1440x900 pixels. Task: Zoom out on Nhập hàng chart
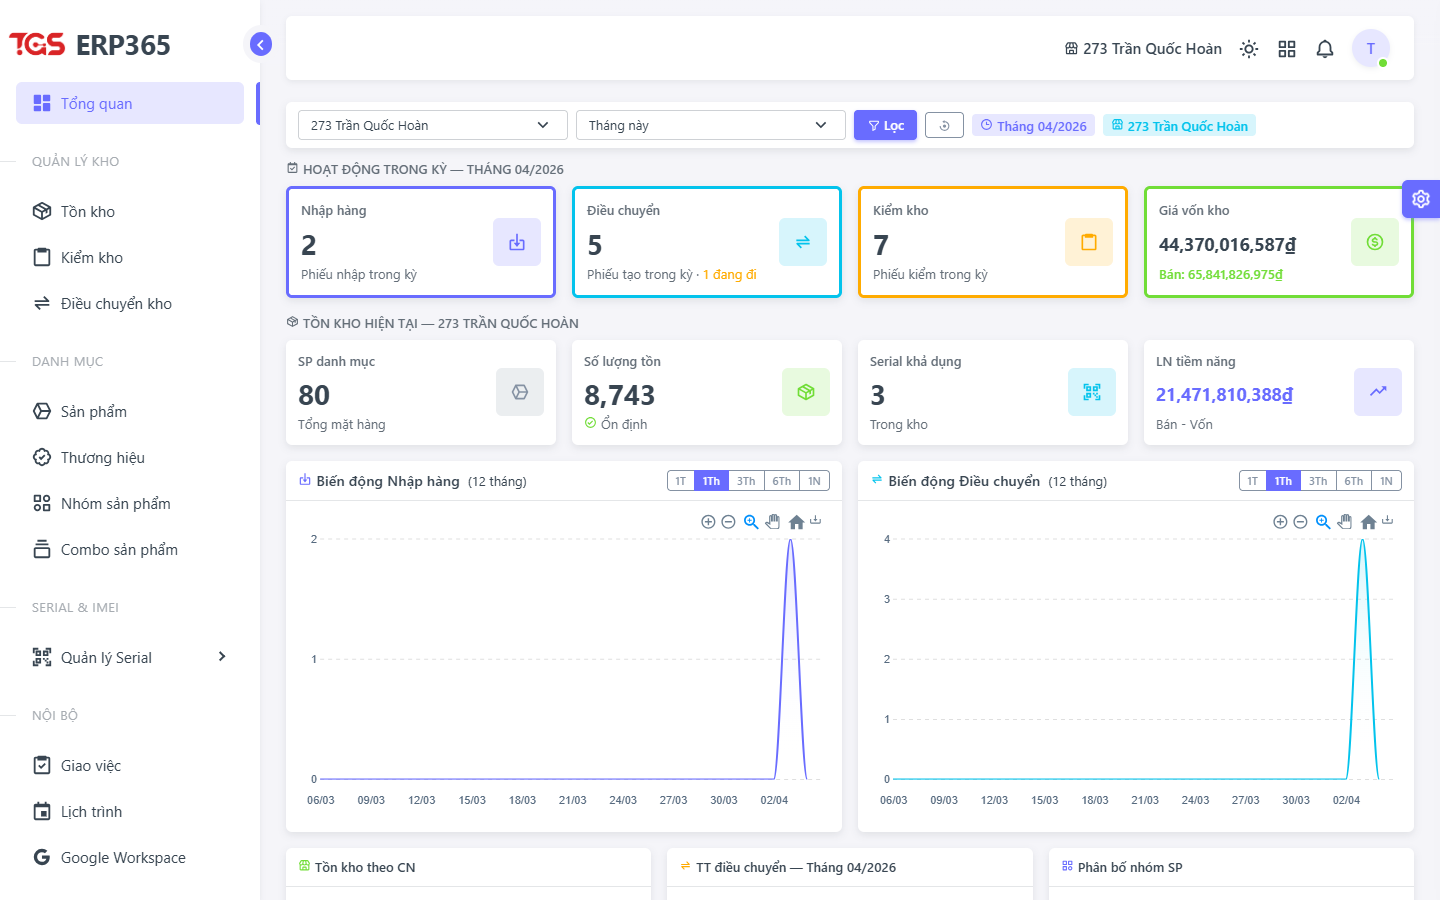coord(728,522)
